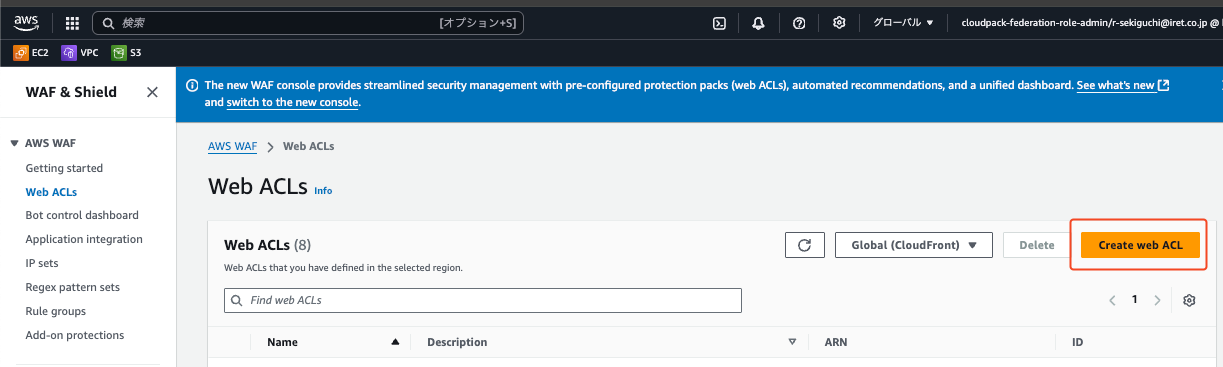Open the help question mark icon
1223x367 pixels.
pos(799,22)
